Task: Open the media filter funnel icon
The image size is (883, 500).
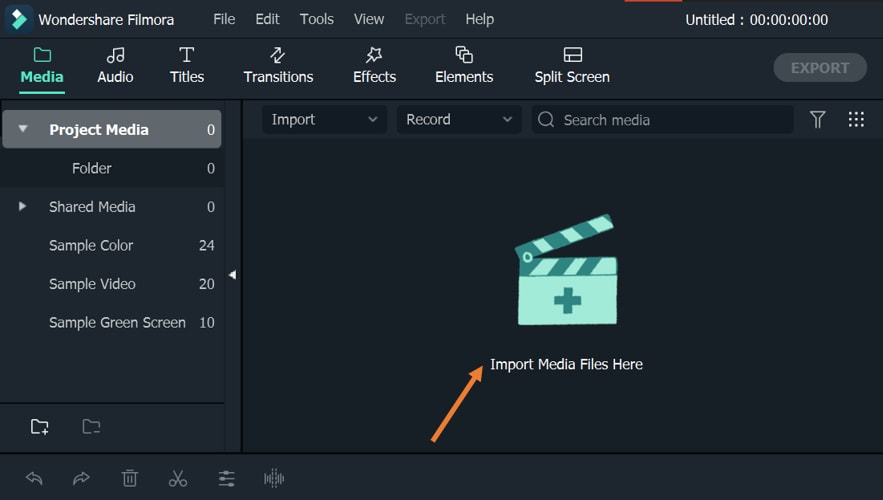Action: (x=818, y=120)
